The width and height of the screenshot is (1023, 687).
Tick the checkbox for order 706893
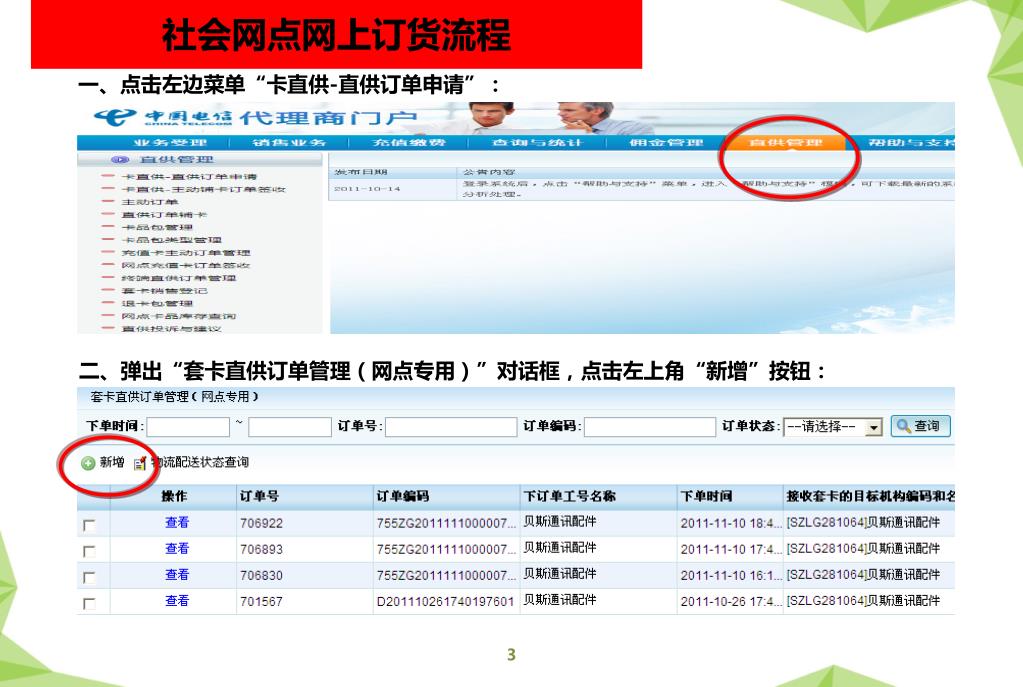(x=89, y=551)
